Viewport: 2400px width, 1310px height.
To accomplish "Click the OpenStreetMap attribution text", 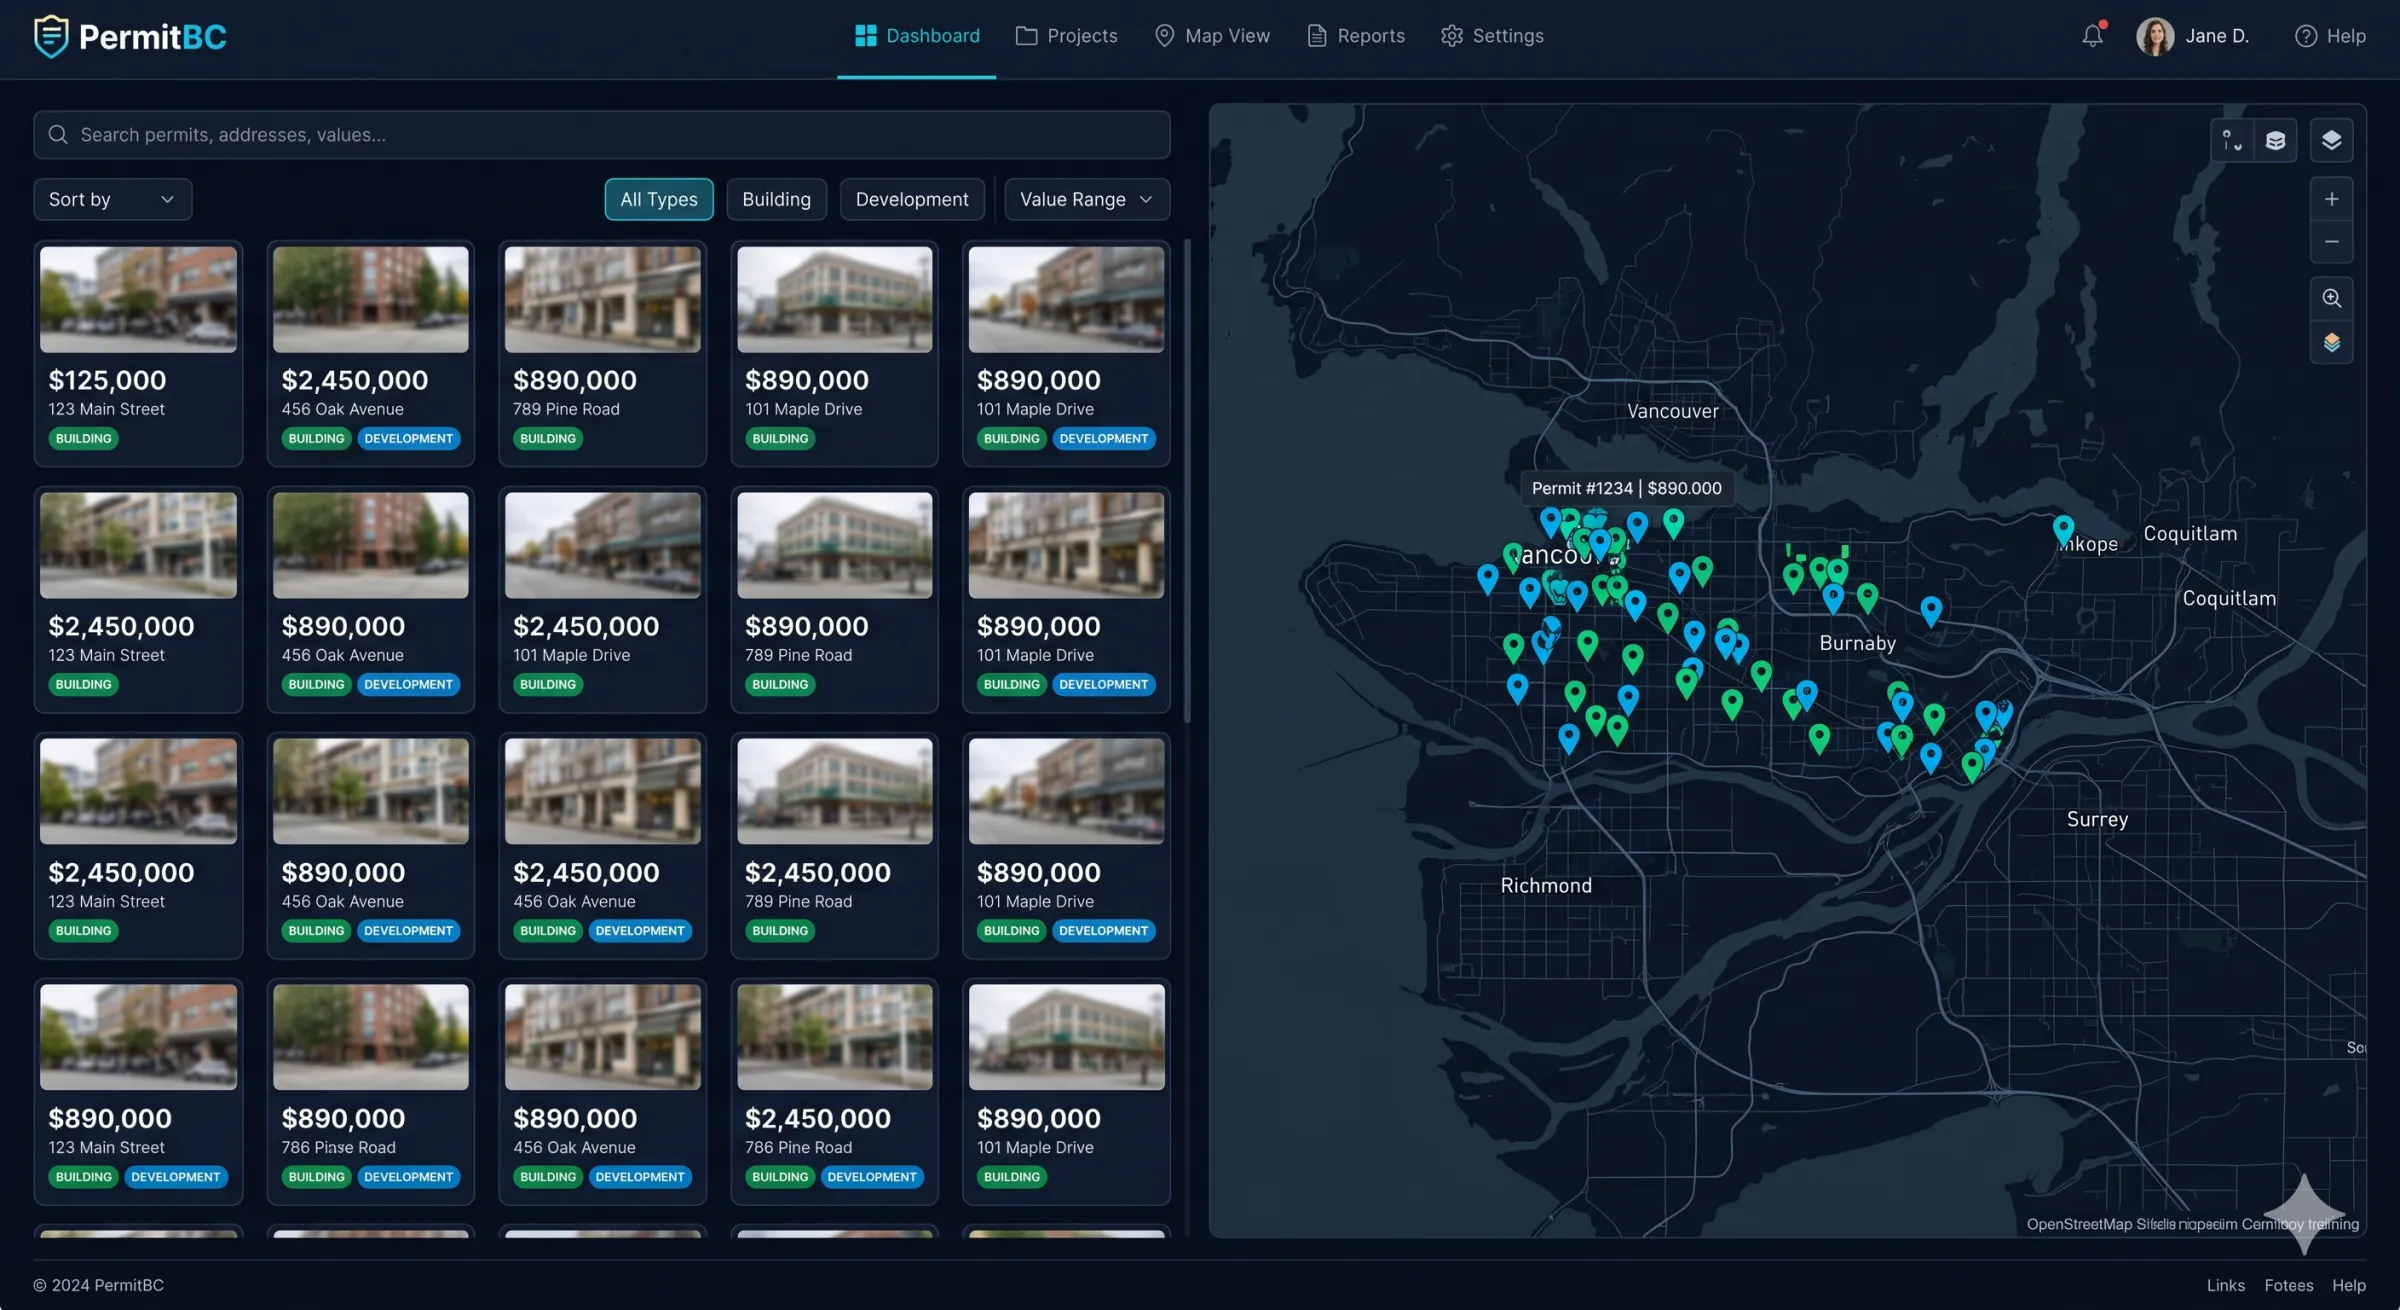I will tap(2192, 1224).
